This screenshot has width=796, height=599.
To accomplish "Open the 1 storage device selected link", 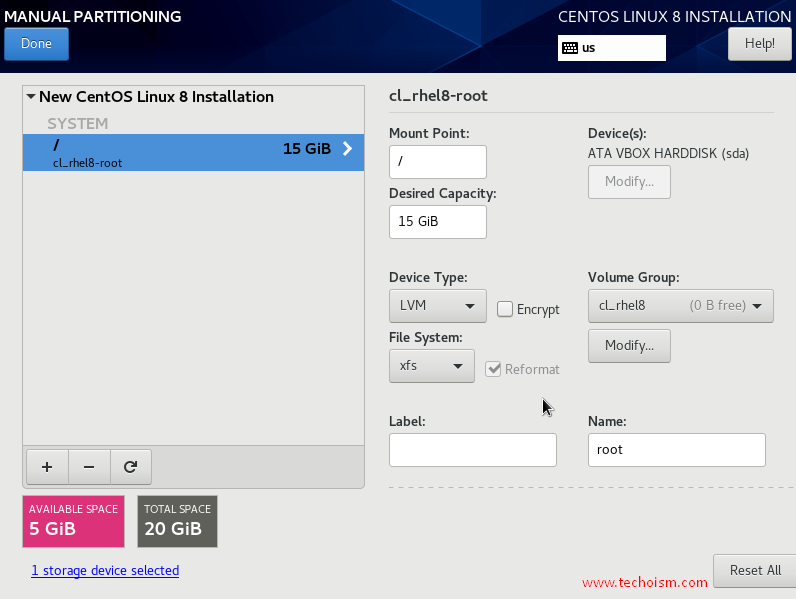I will pyautogui.click(x=105, y=571).
